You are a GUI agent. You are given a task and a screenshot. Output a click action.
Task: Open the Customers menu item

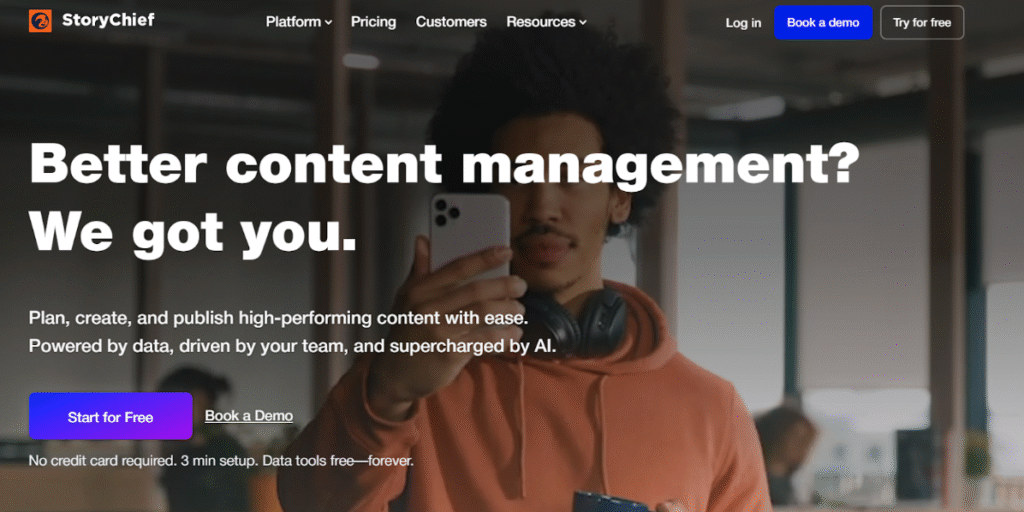(x=451, y=22)
